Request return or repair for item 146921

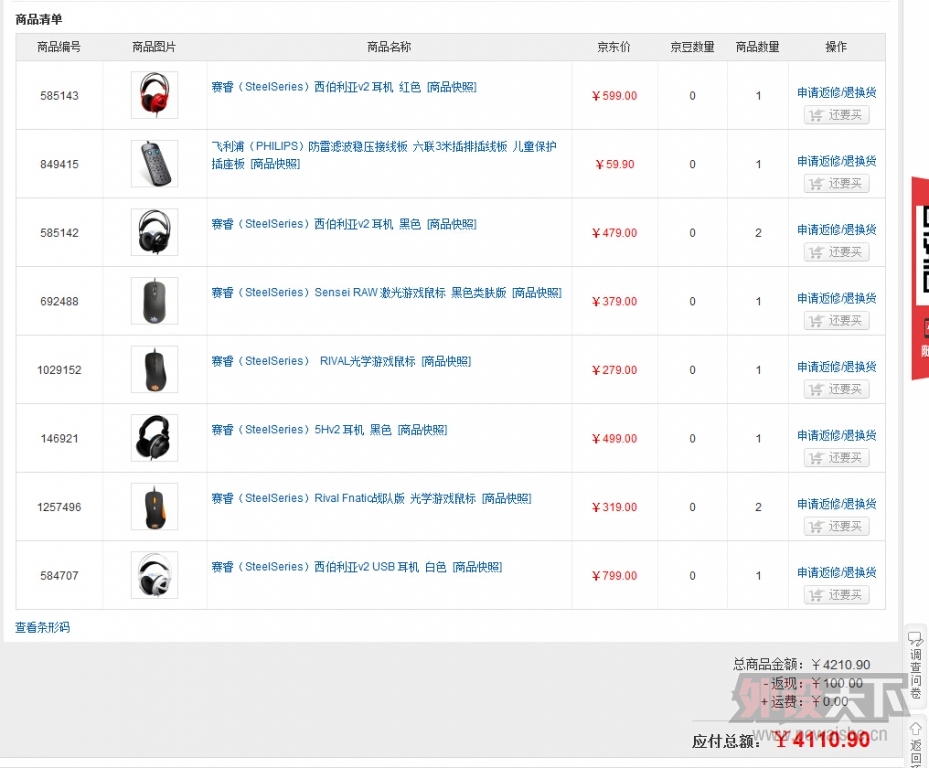837,436
